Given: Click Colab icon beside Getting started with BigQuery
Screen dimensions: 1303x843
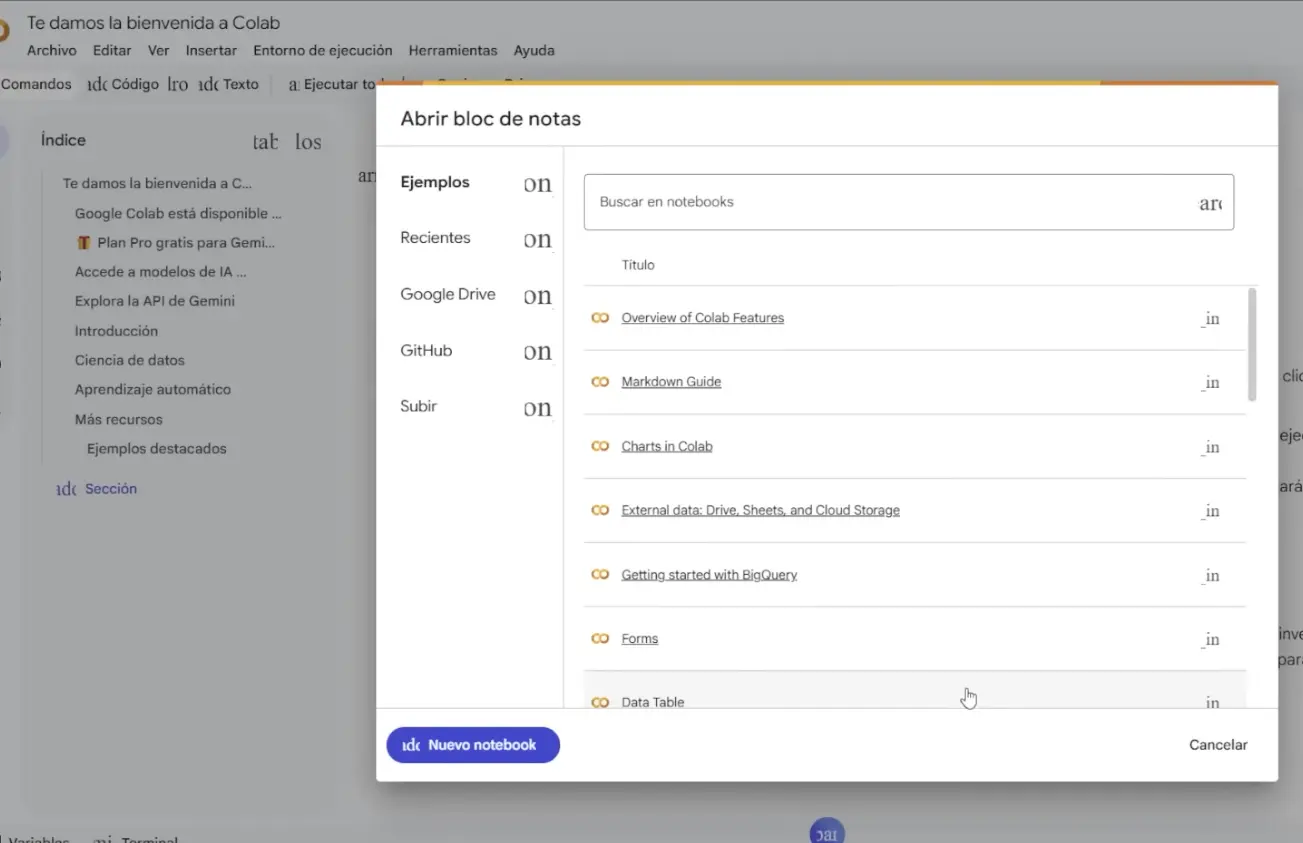Looking at the screenshot, I should point(600,575).
